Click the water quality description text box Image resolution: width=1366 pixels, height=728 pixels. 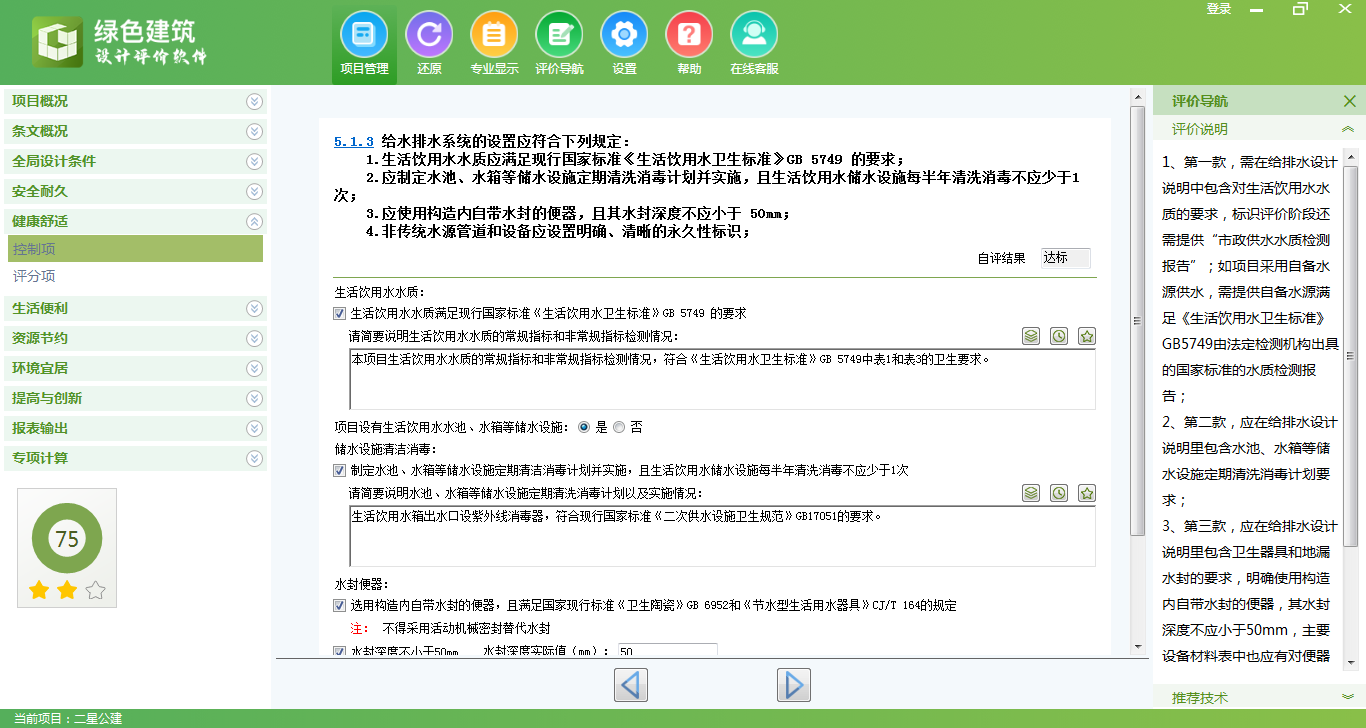tap(722, 379)
